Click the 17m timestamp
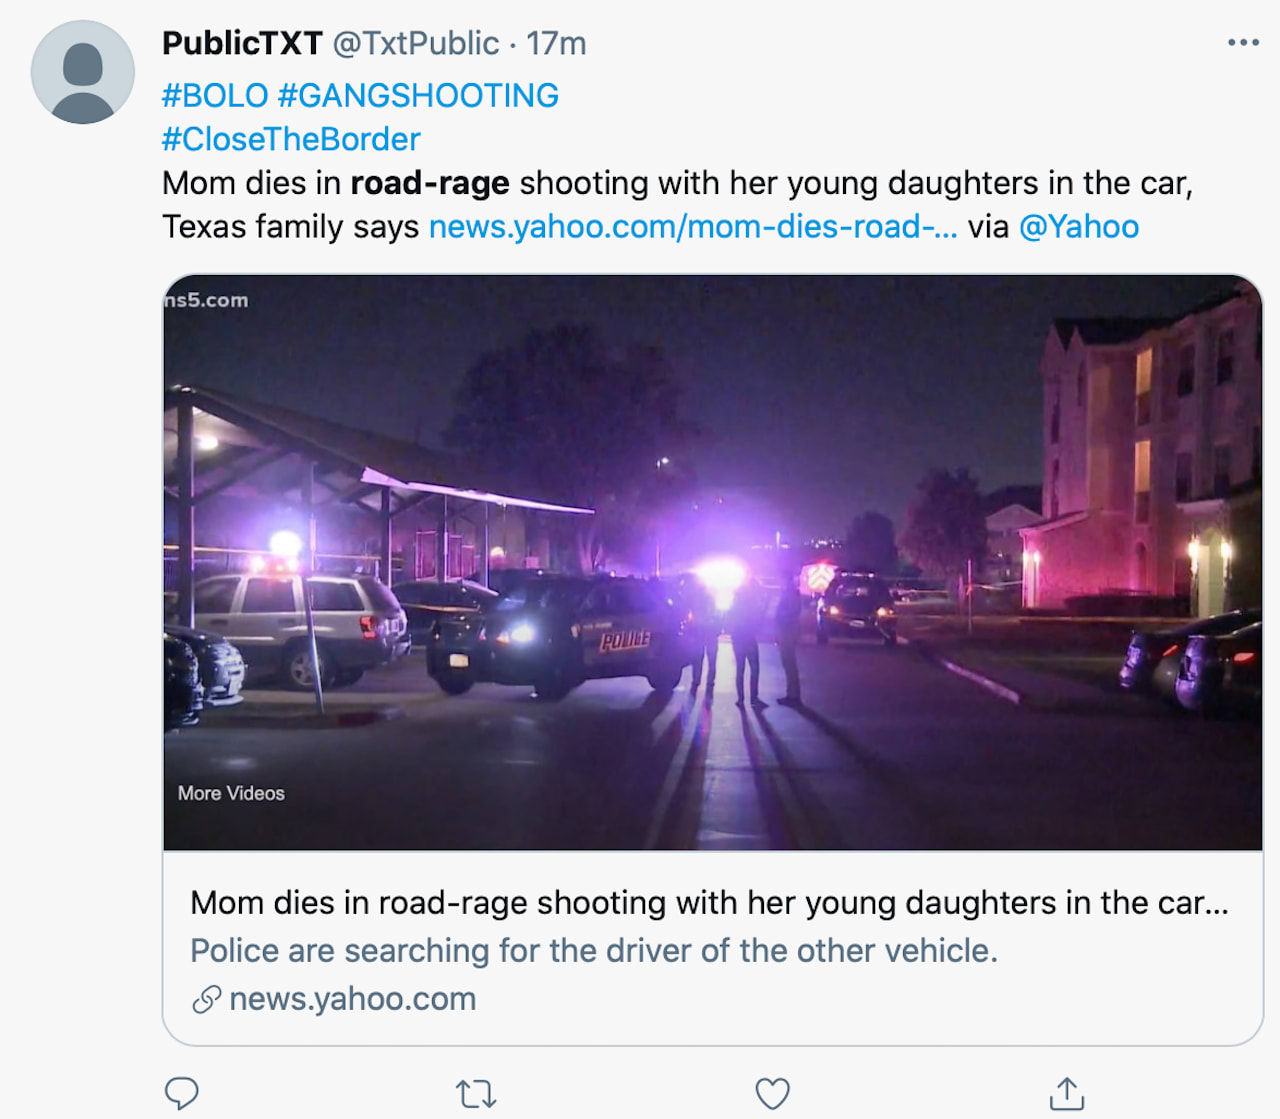The height and width of the screenshot is (1119, 1280). [556, 44]
